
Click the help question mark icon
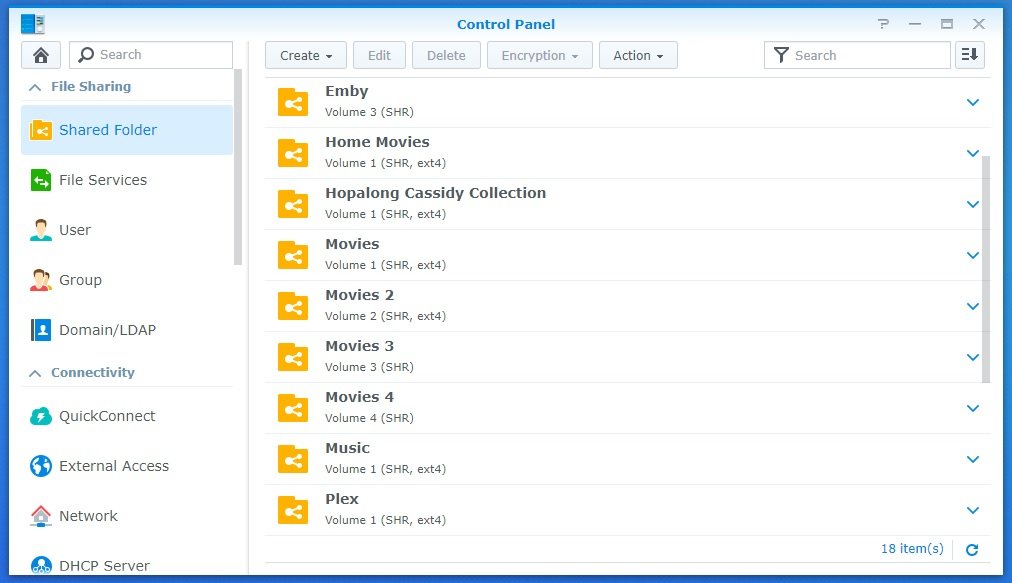(x=883, y=24)
